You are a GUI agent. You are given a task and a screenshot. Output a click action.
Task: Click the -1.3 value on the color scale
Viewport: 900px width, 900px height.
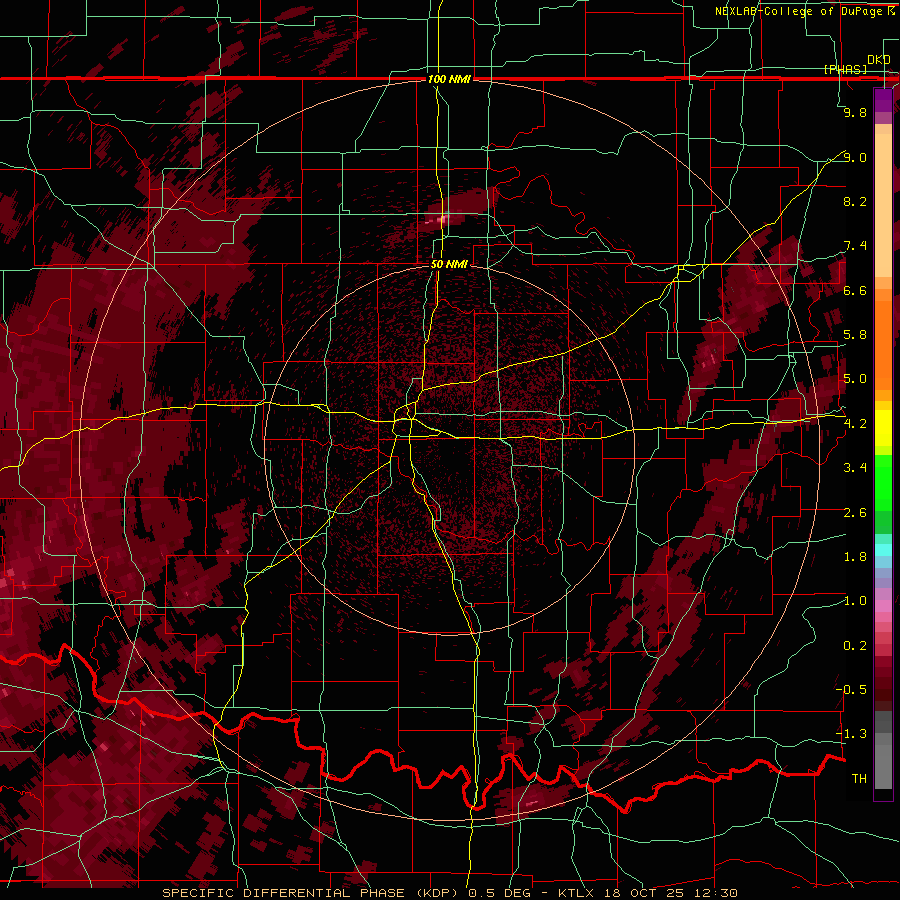851,734
